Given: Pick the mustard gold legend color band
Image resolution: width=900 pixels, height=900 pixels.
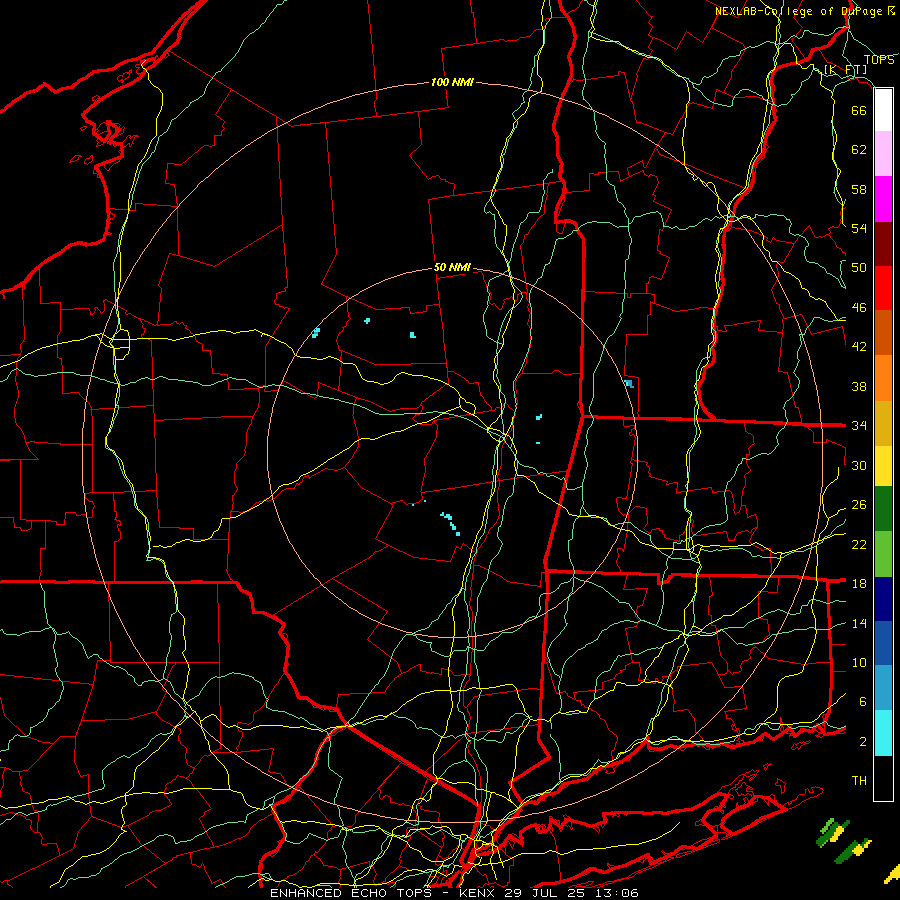Looking at the screenshot, I should [x=883, y=423].
